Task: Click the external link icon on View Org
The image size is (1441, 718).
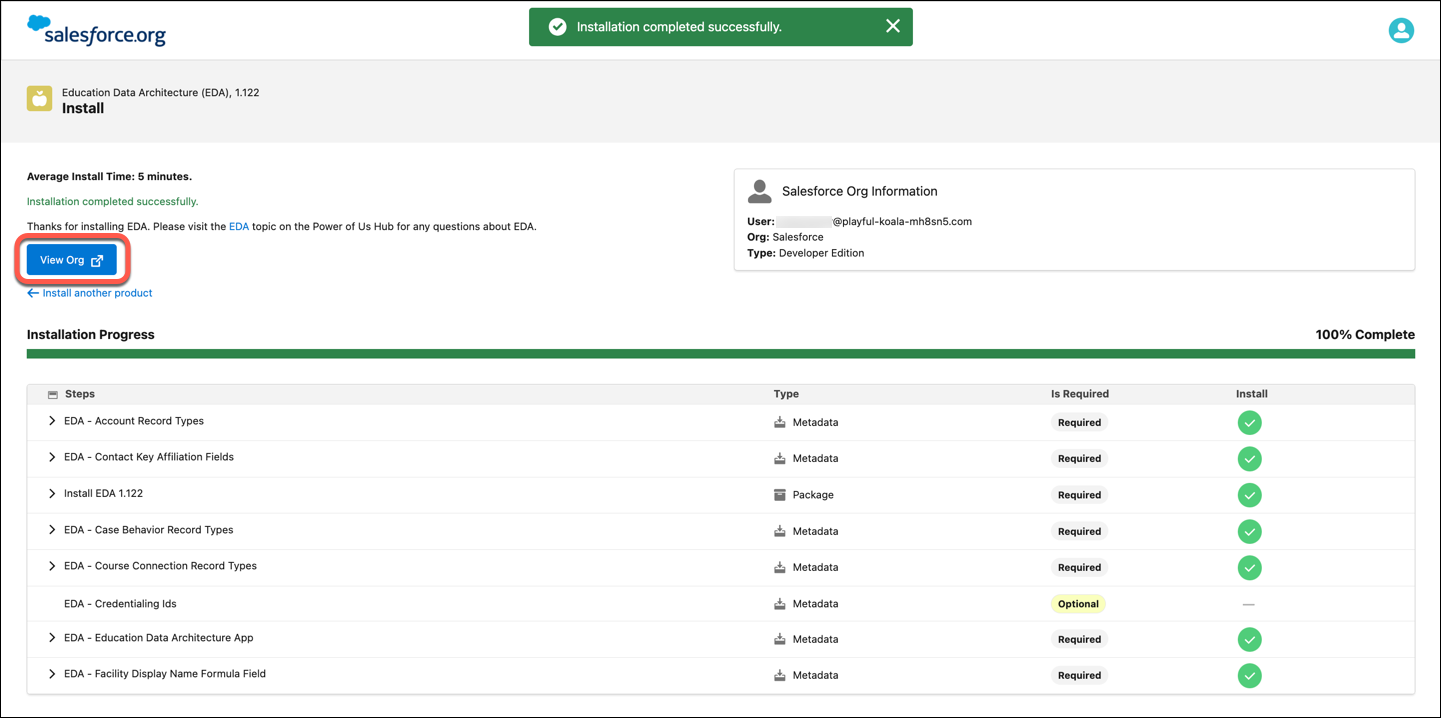Action: [95, 259]
